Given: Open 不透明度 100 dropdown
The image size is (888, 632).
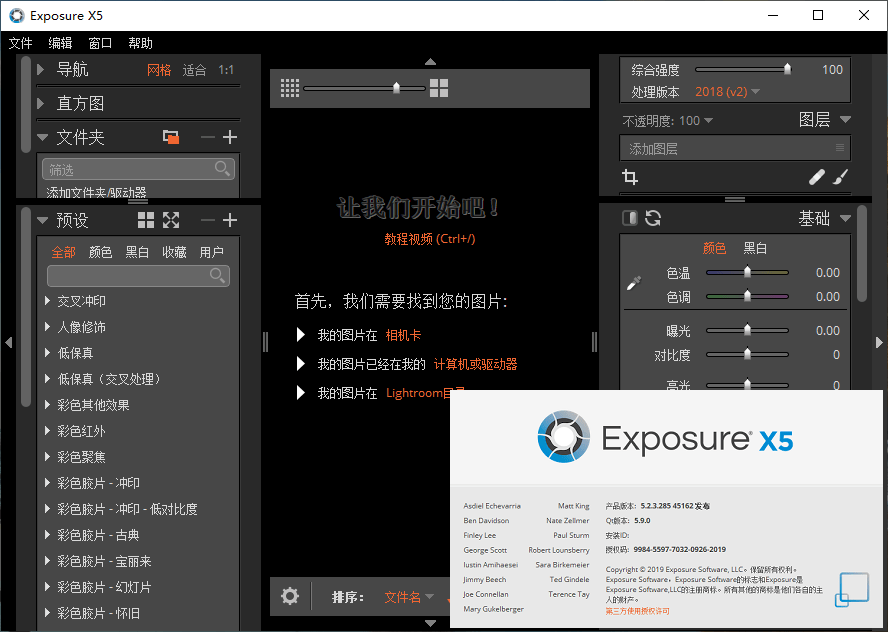Looking at the screenshot, I should point(695,121).
